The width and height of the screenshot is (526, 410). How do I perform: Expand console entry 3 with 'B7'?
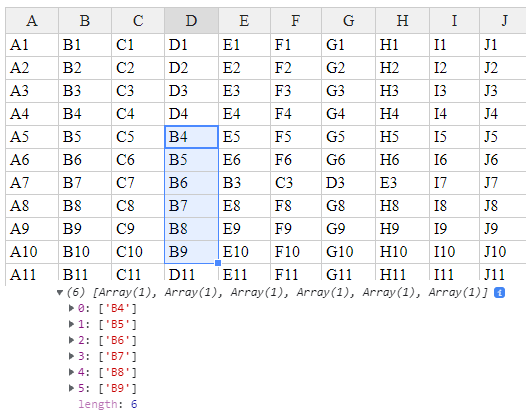pyautogui.click(x=71, y=356)
